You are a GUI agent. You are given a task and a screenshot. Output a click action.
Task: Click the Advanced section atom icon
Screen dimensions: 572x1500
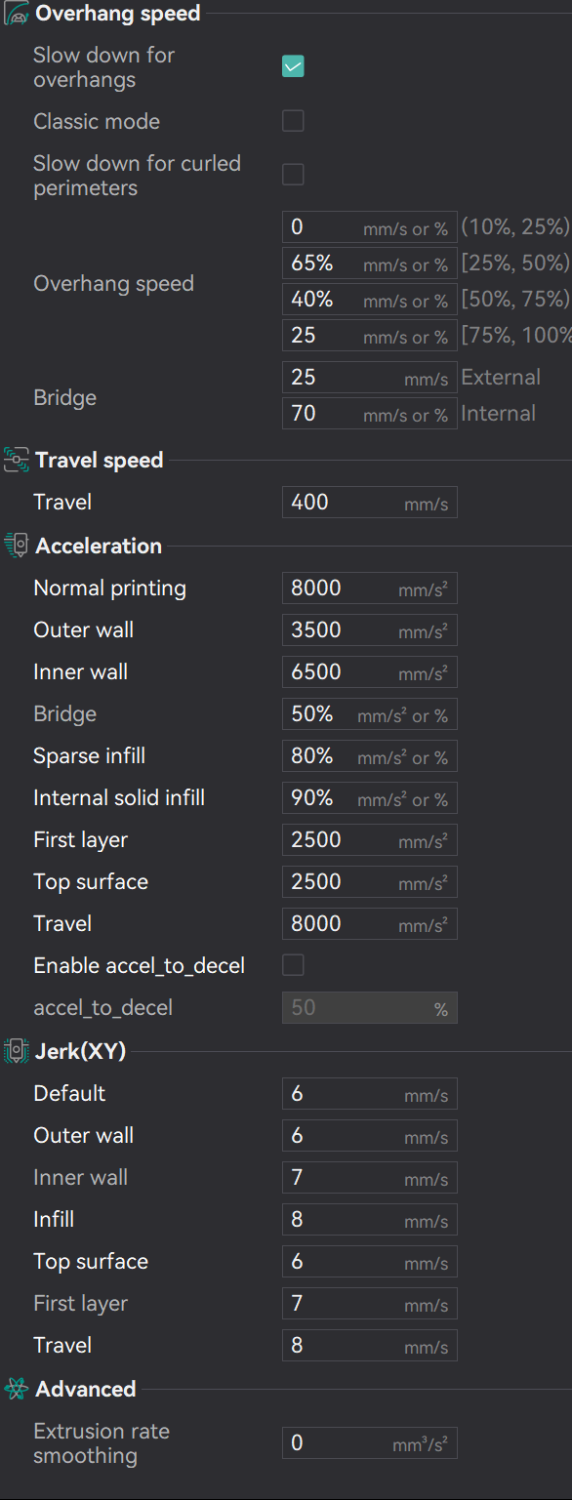(x=16, y=1389)
